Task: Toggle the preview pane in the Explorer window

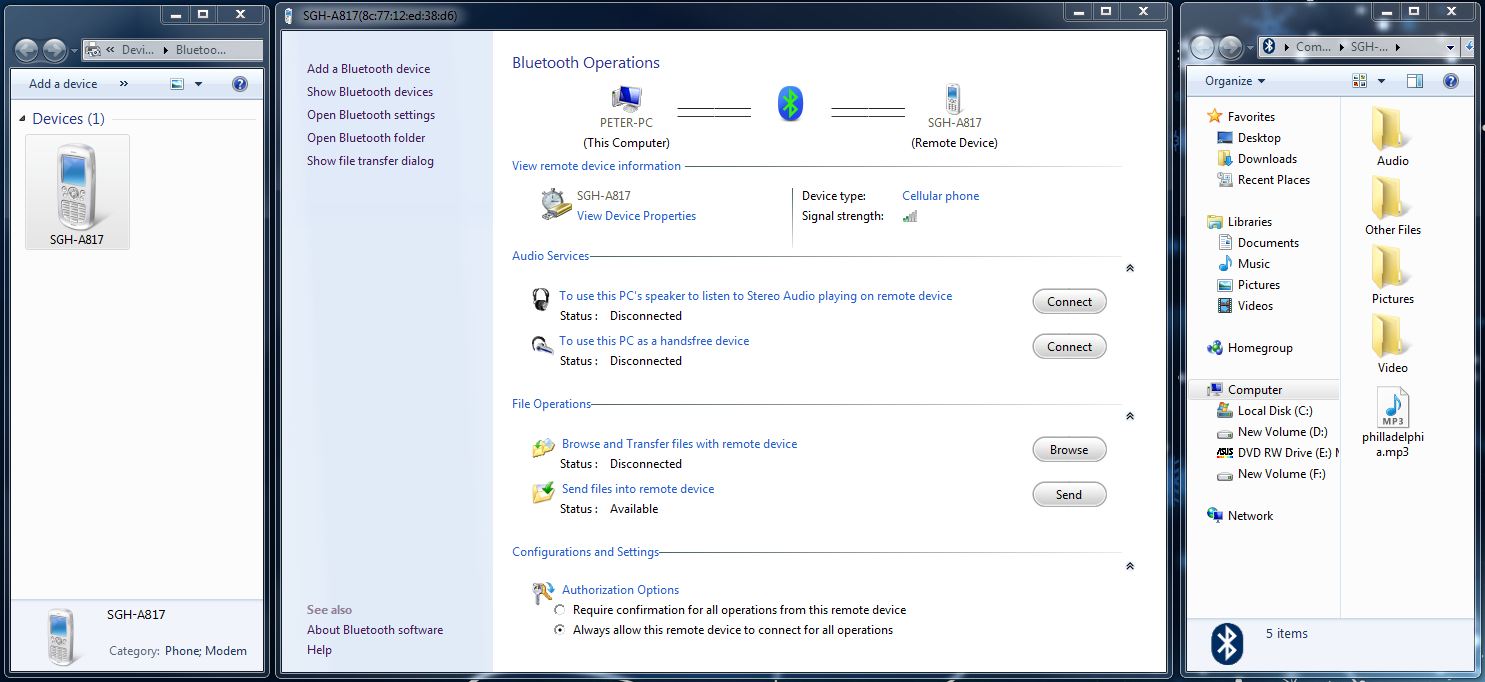Action: pyautogui.click(x=1414, y=81)
